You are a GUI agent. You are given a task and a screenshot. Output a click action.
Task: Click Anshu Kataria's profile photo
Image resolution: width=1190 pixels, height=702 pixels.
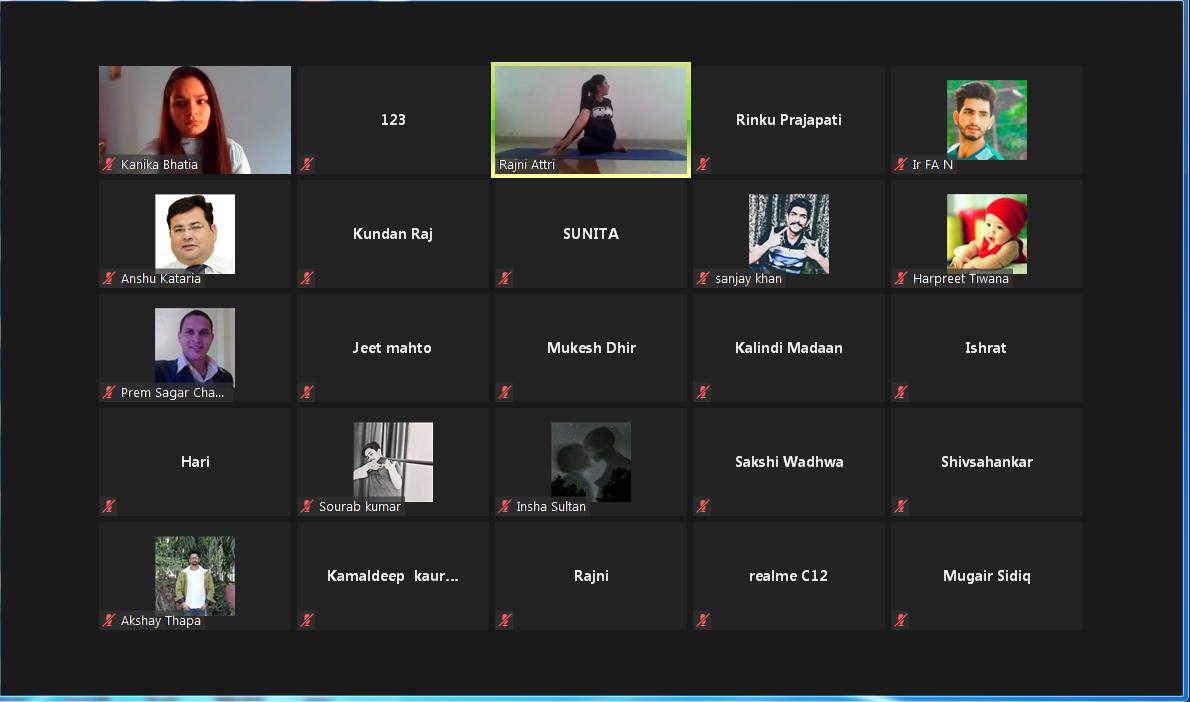click(x=195, y=234)
